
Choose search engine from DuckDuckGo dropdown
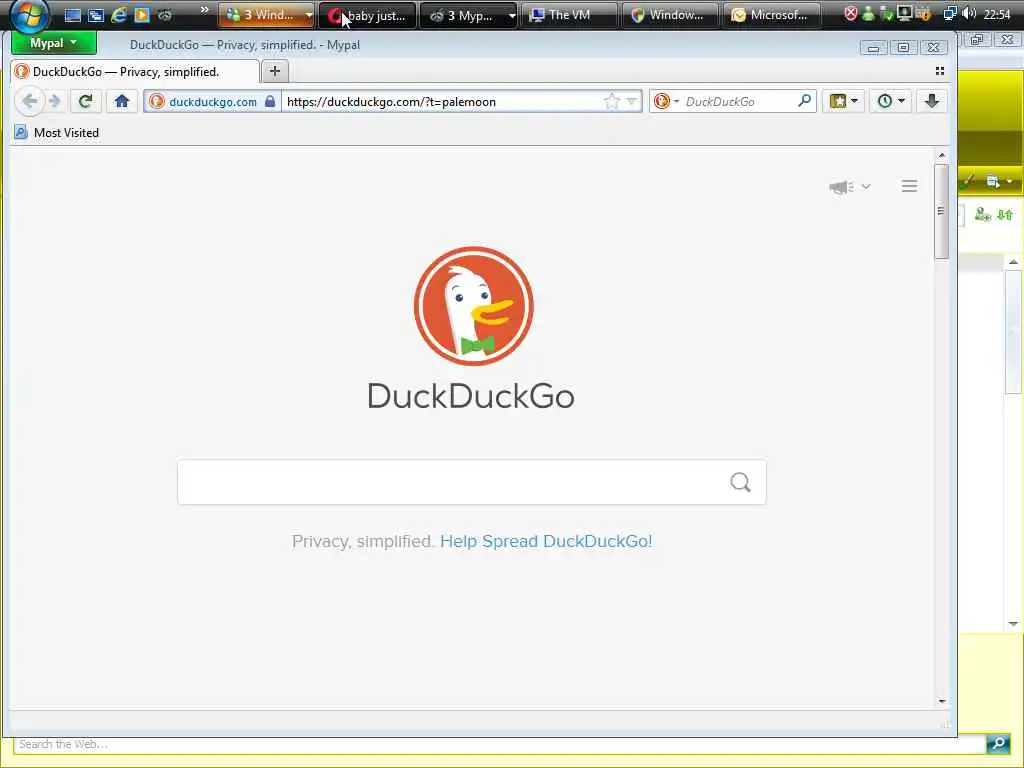(x=666, y=101)
